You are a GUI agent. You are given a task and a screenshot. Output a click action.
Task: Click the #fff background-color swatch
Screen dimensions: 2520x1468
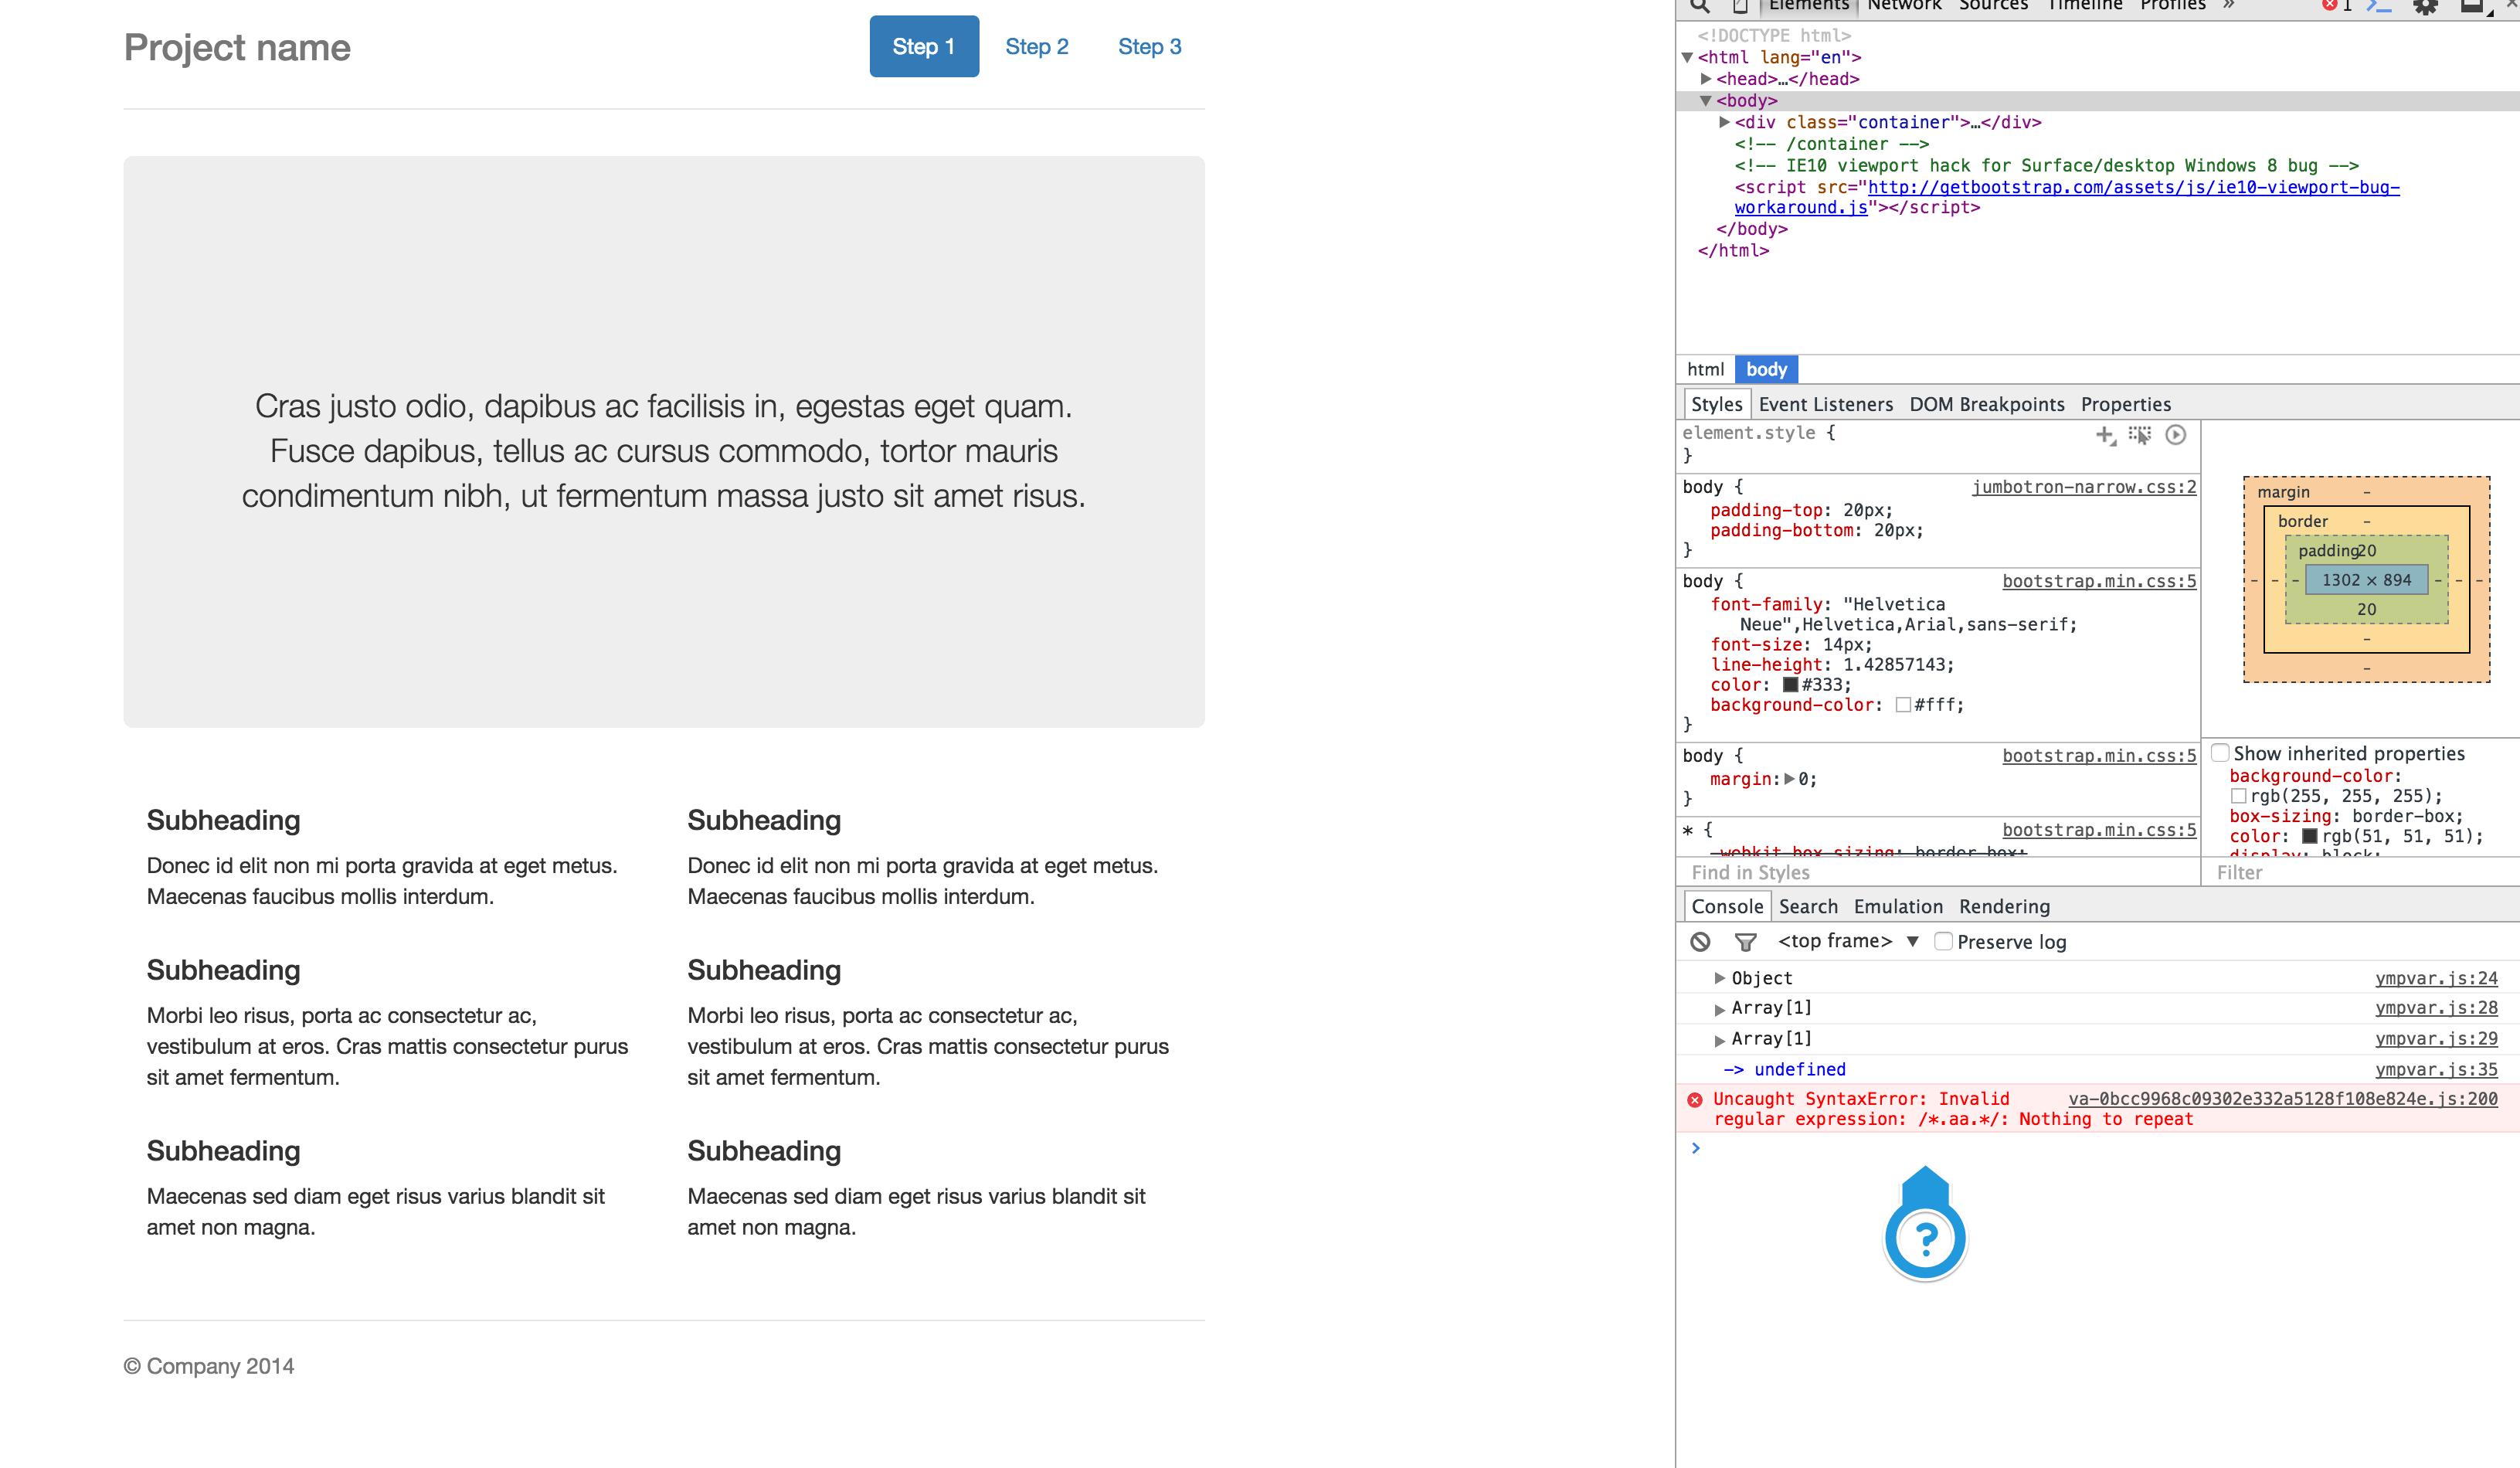(x=1902, y=705)
